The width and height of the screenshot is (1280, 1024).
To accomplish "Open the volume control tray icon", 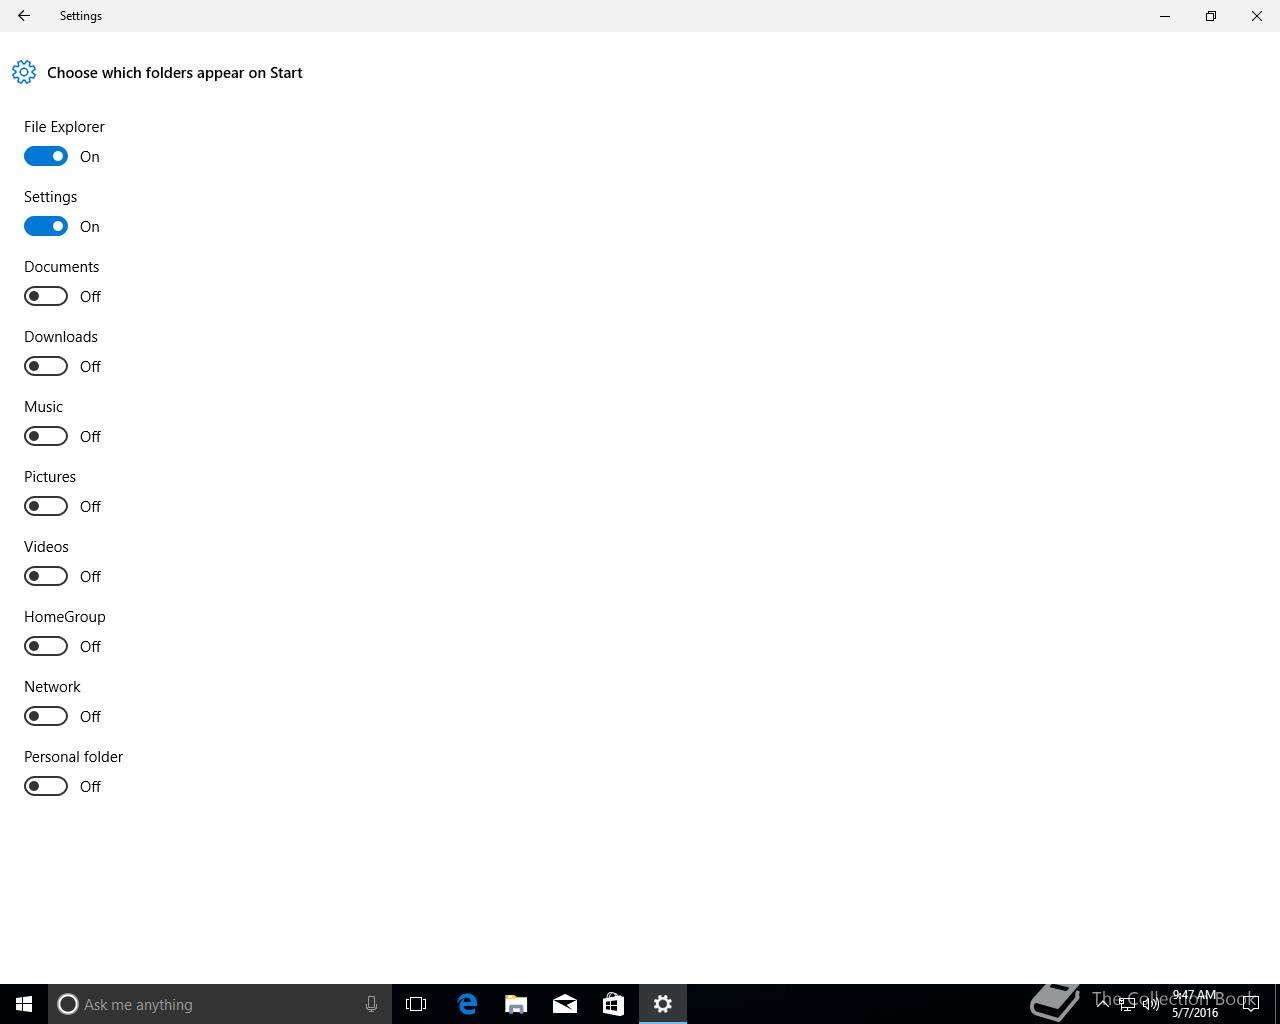I will pos(1151,1004).
